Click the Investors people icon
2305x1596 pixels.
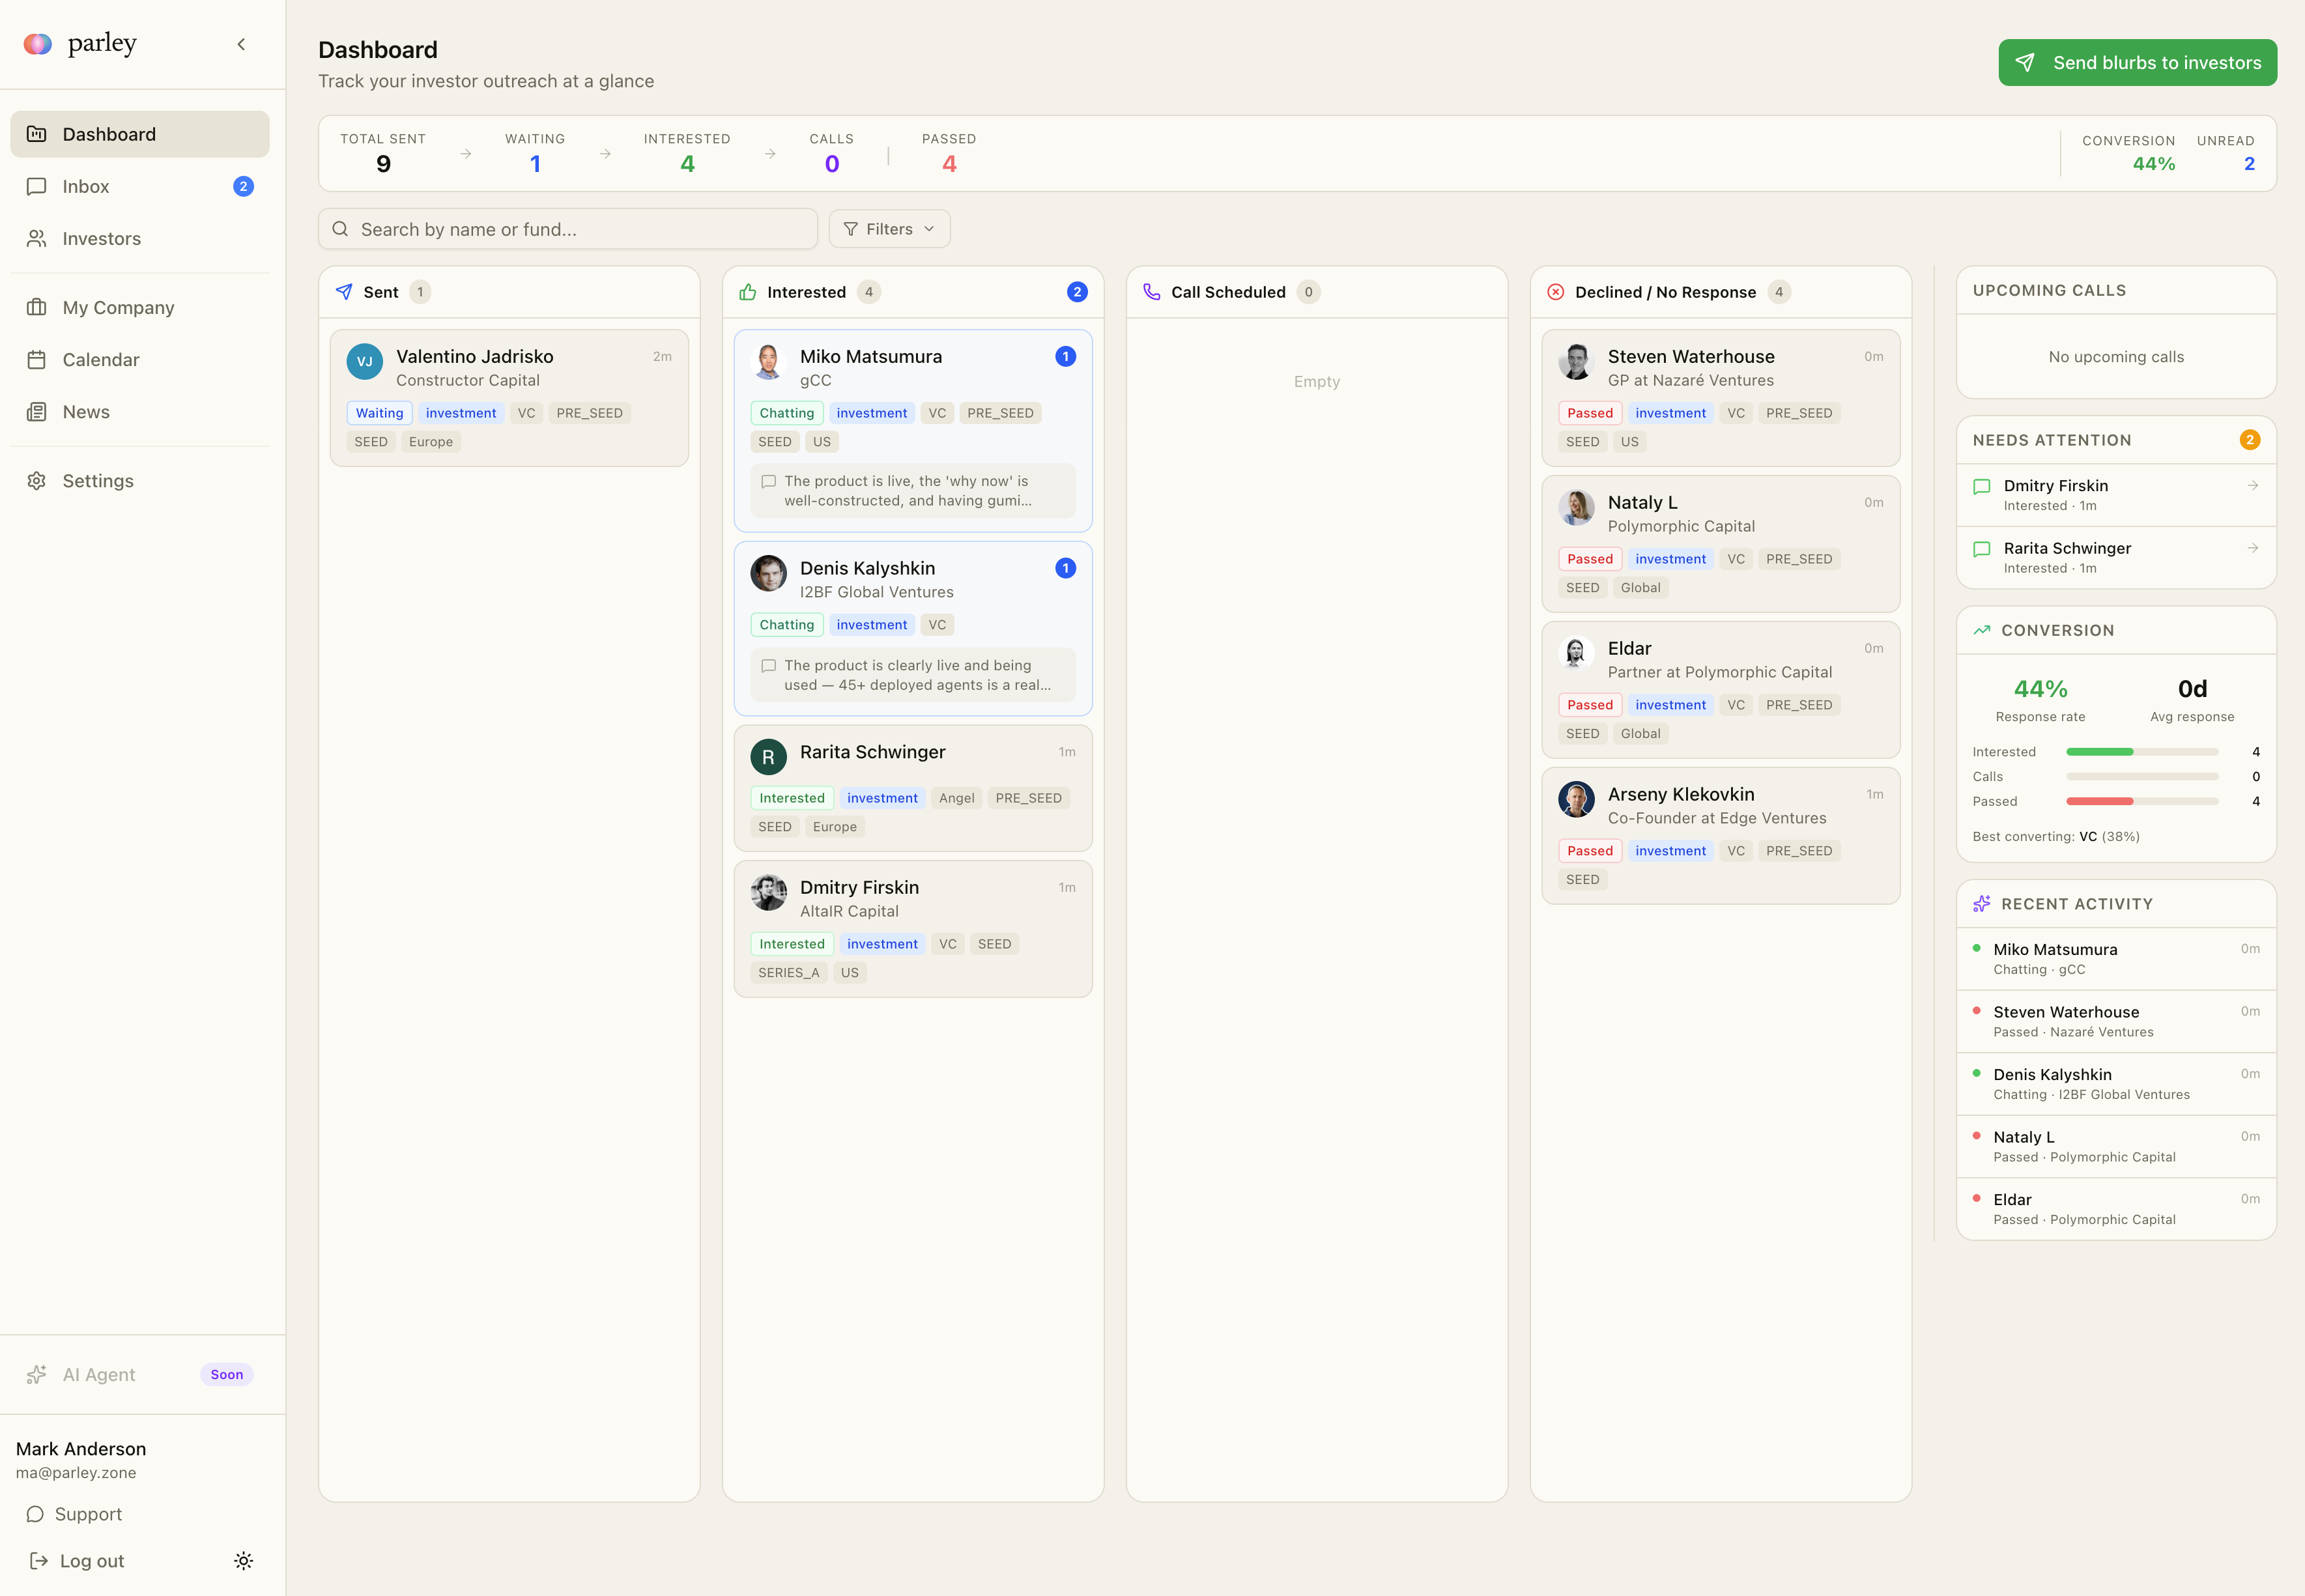[37, 238]
